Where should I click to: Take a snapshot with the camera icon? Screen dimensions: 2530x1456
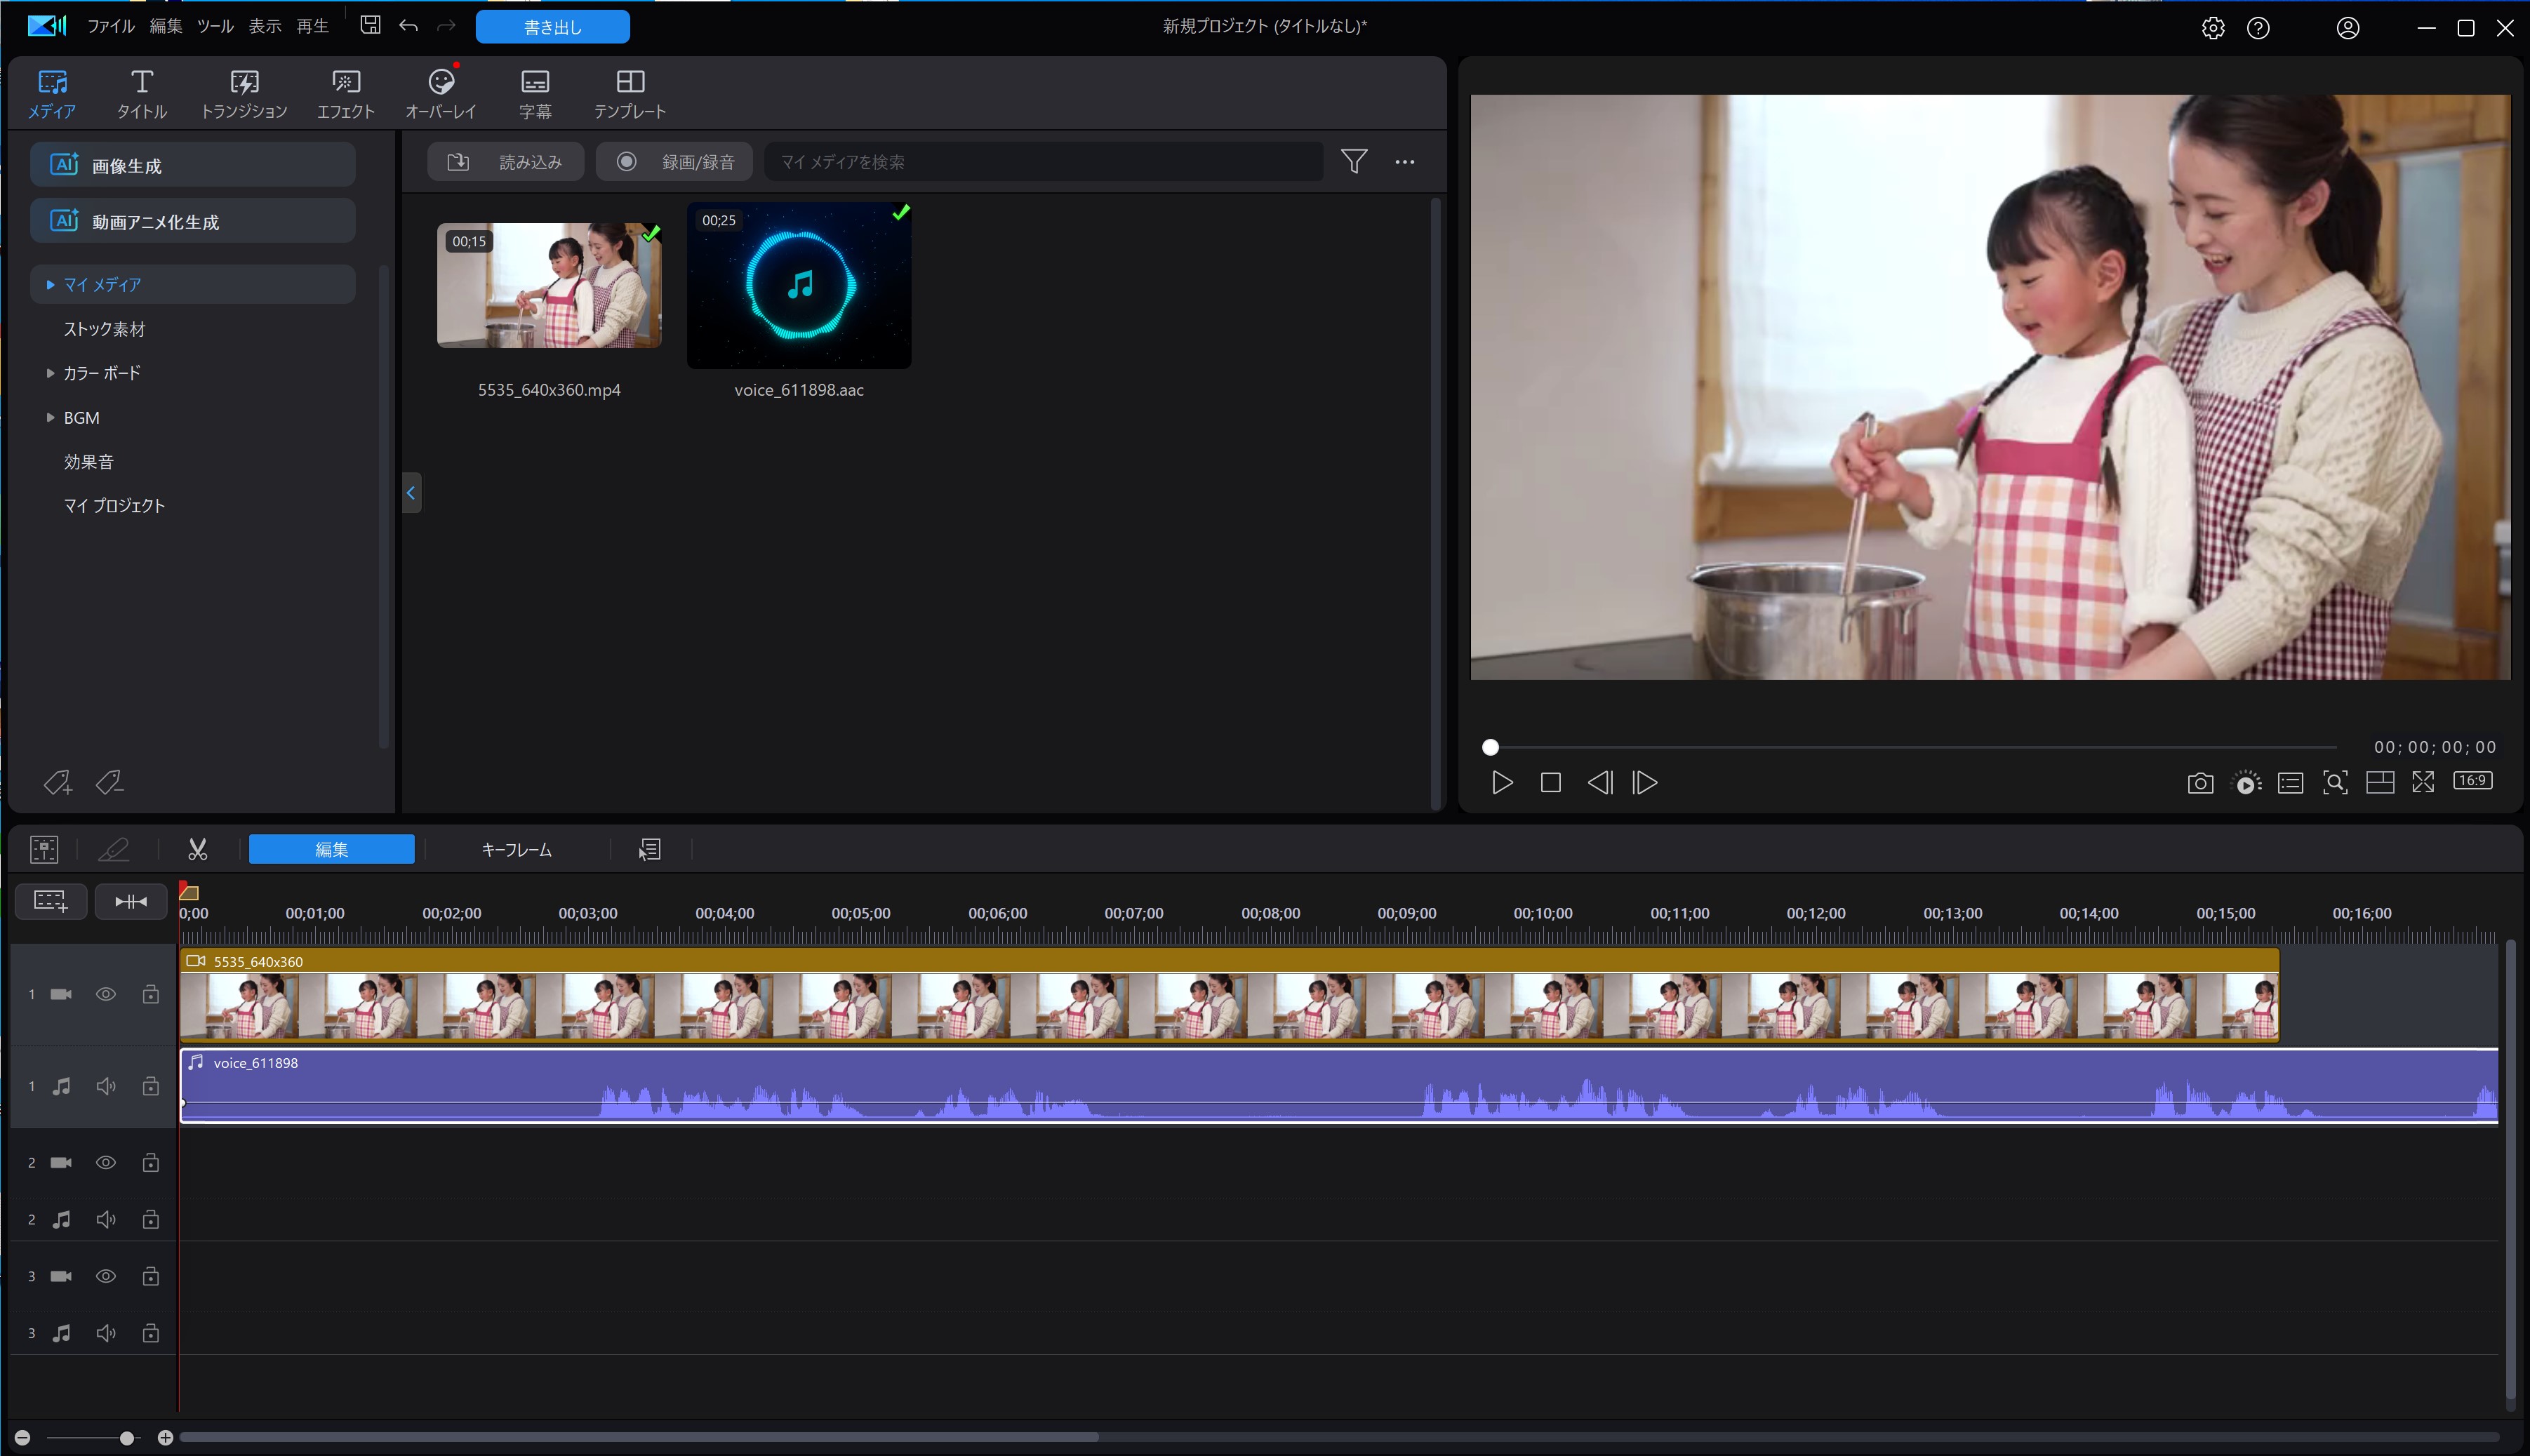point(2199,783)
